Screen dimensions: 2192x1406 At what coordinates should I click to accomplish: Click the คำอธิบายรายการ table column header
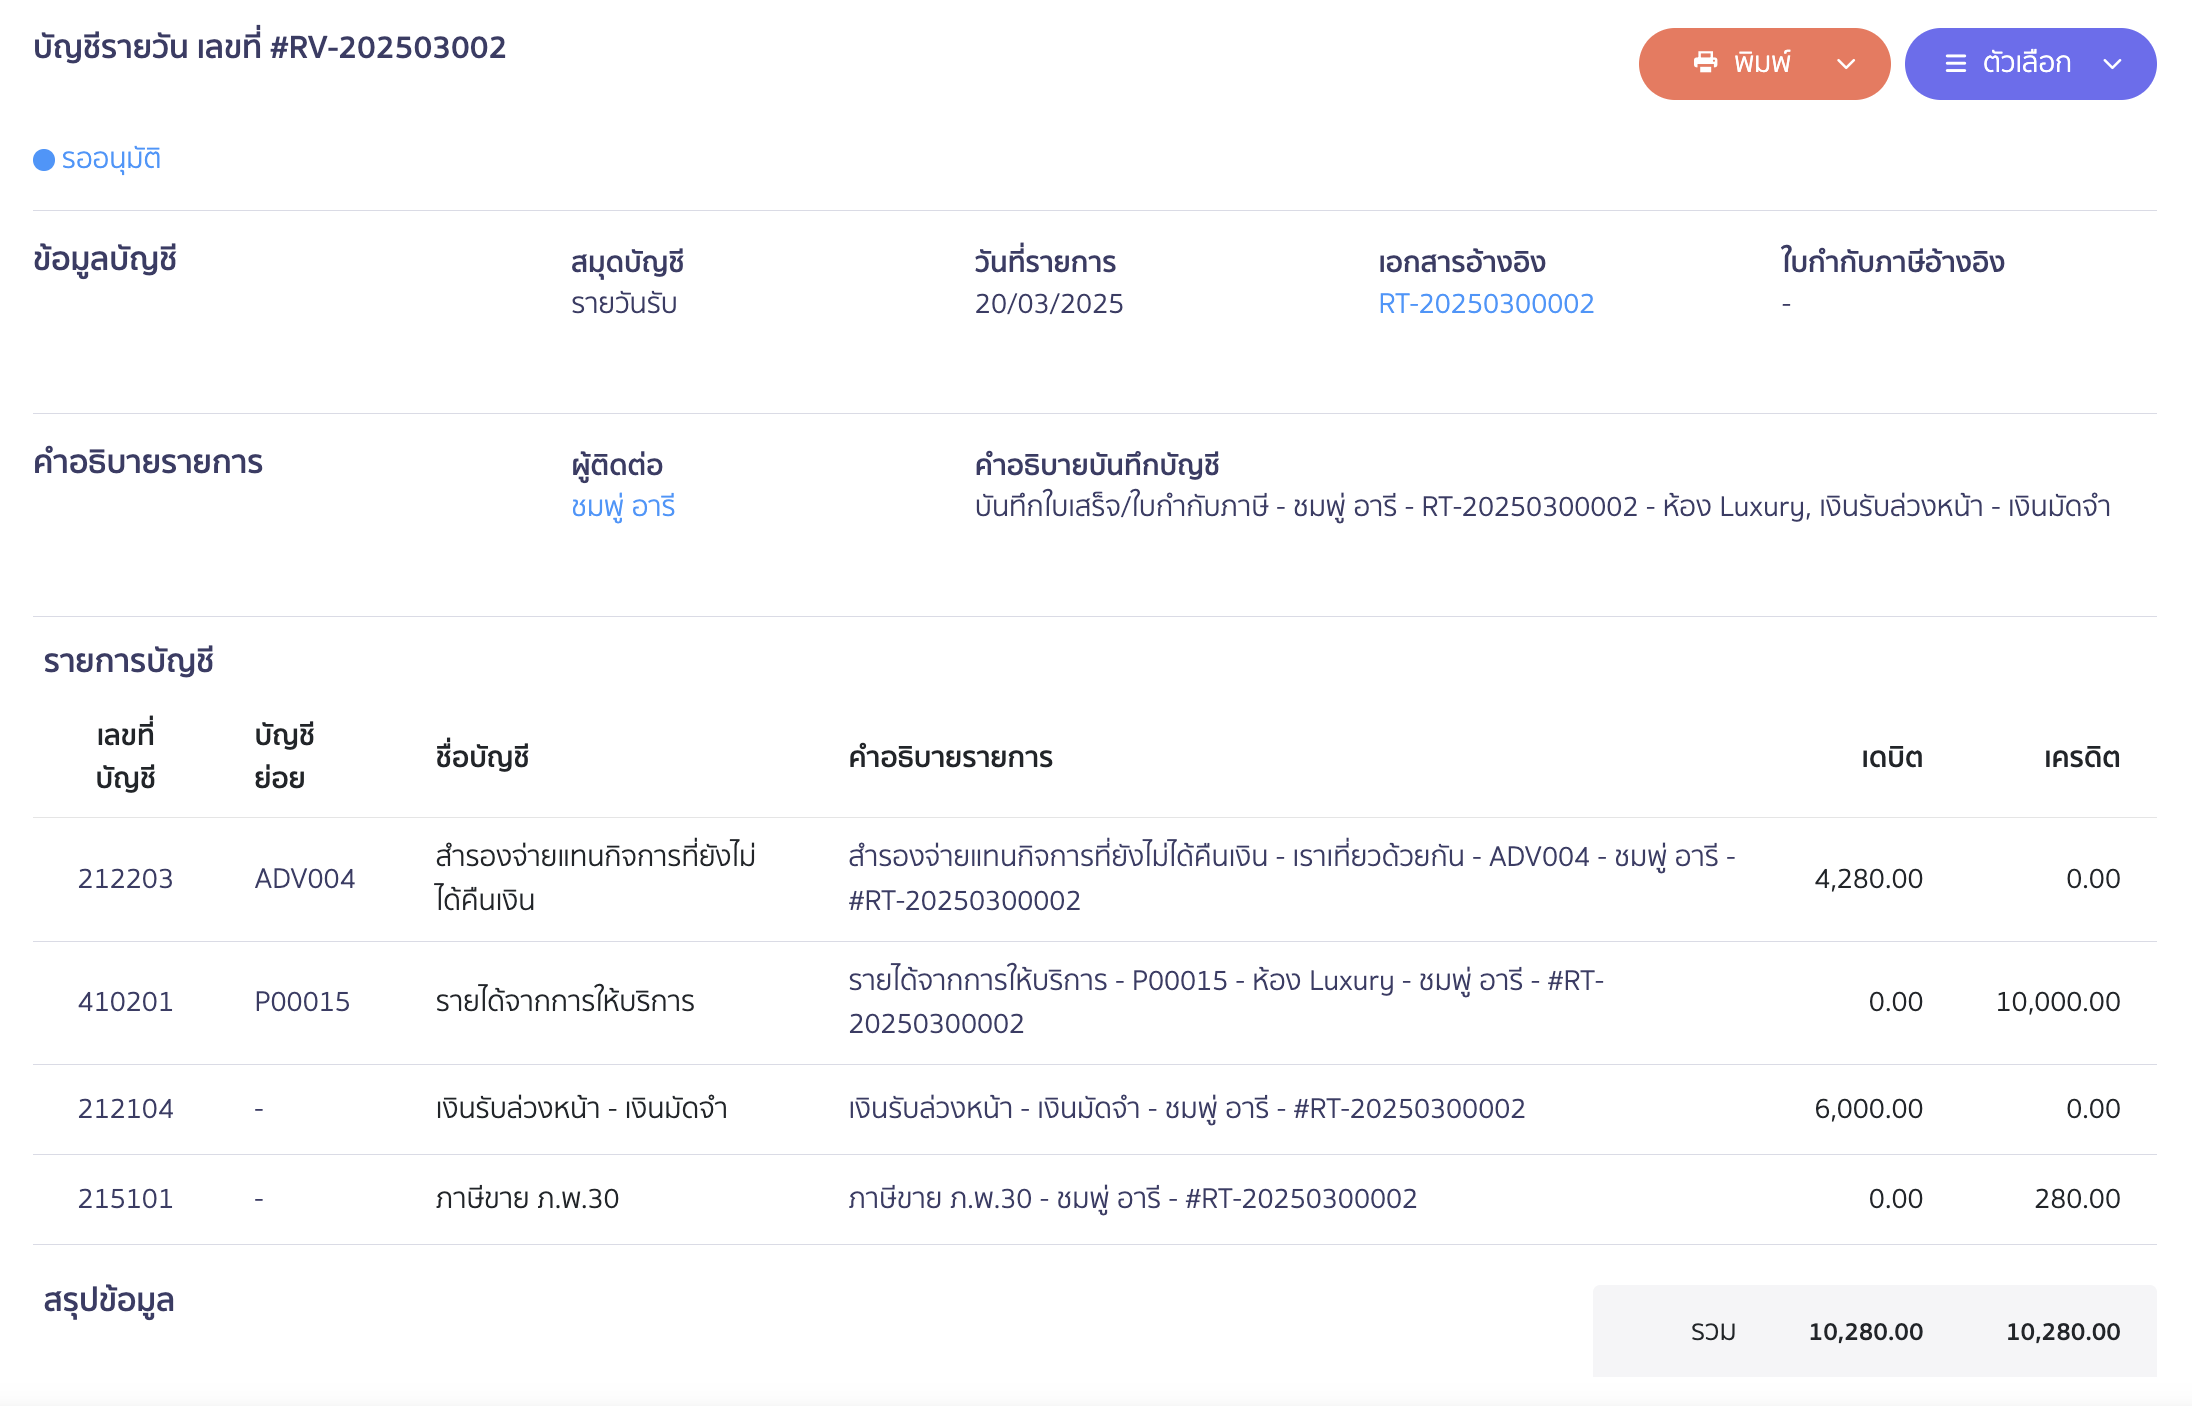coord(950,758)
